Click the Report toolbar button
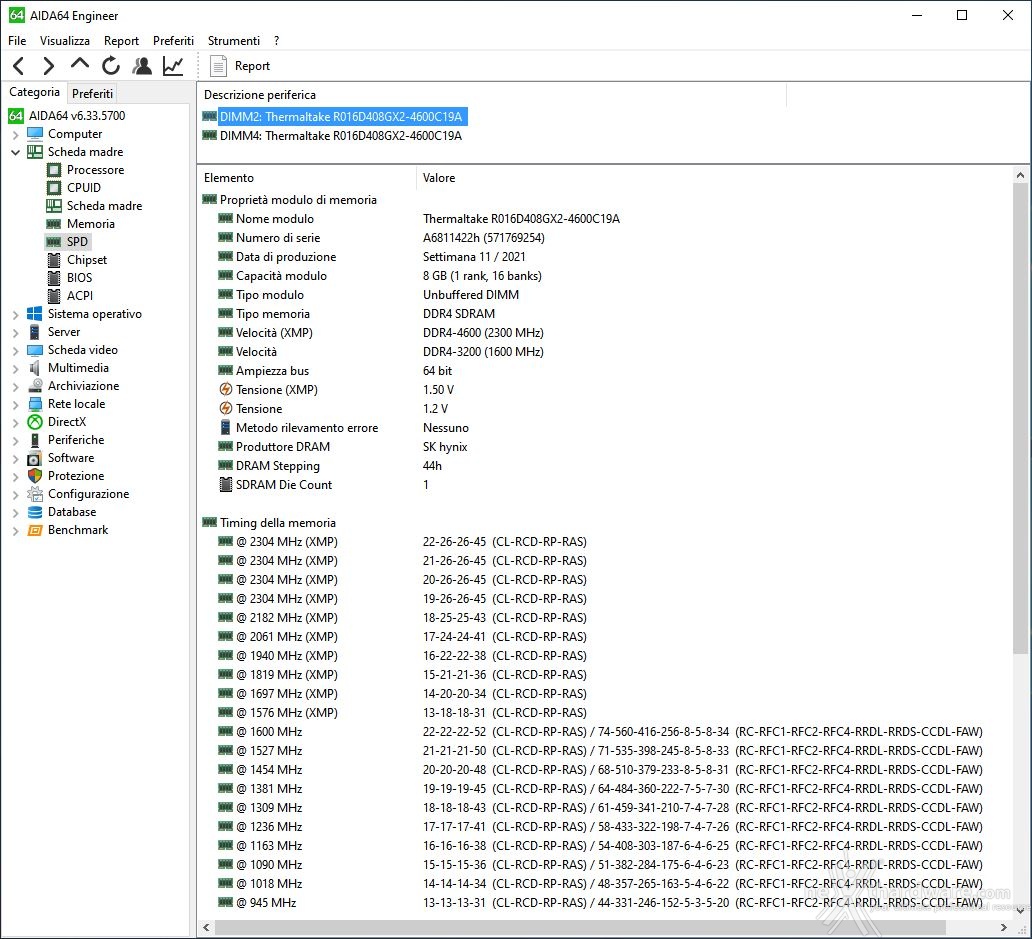Screen dimensions: 1032x939 tap(240, 66)
